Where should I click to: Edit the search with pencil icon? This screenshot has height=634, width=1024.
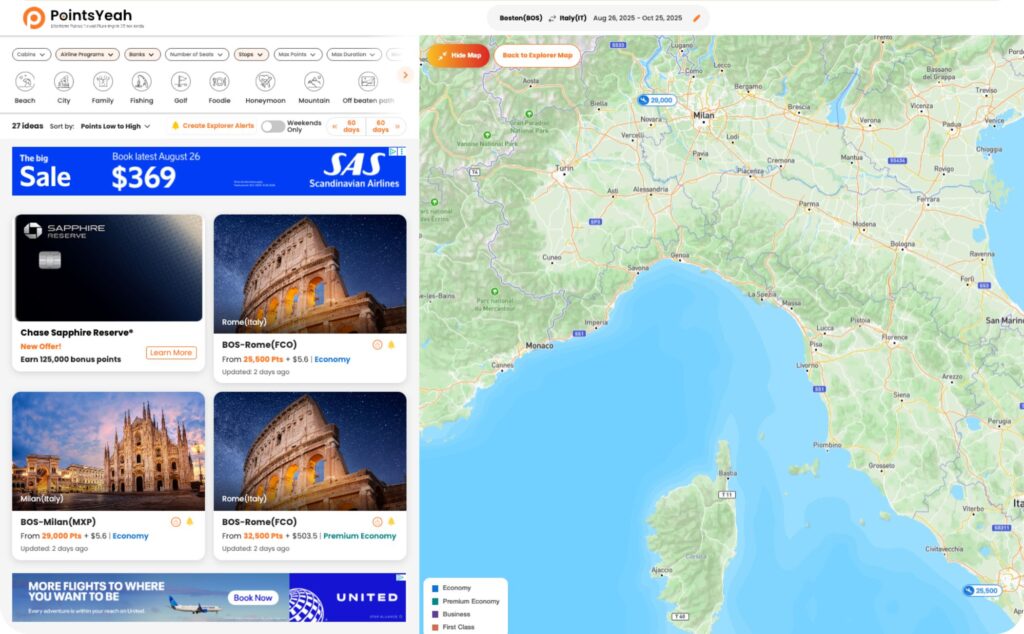point(696,18)
